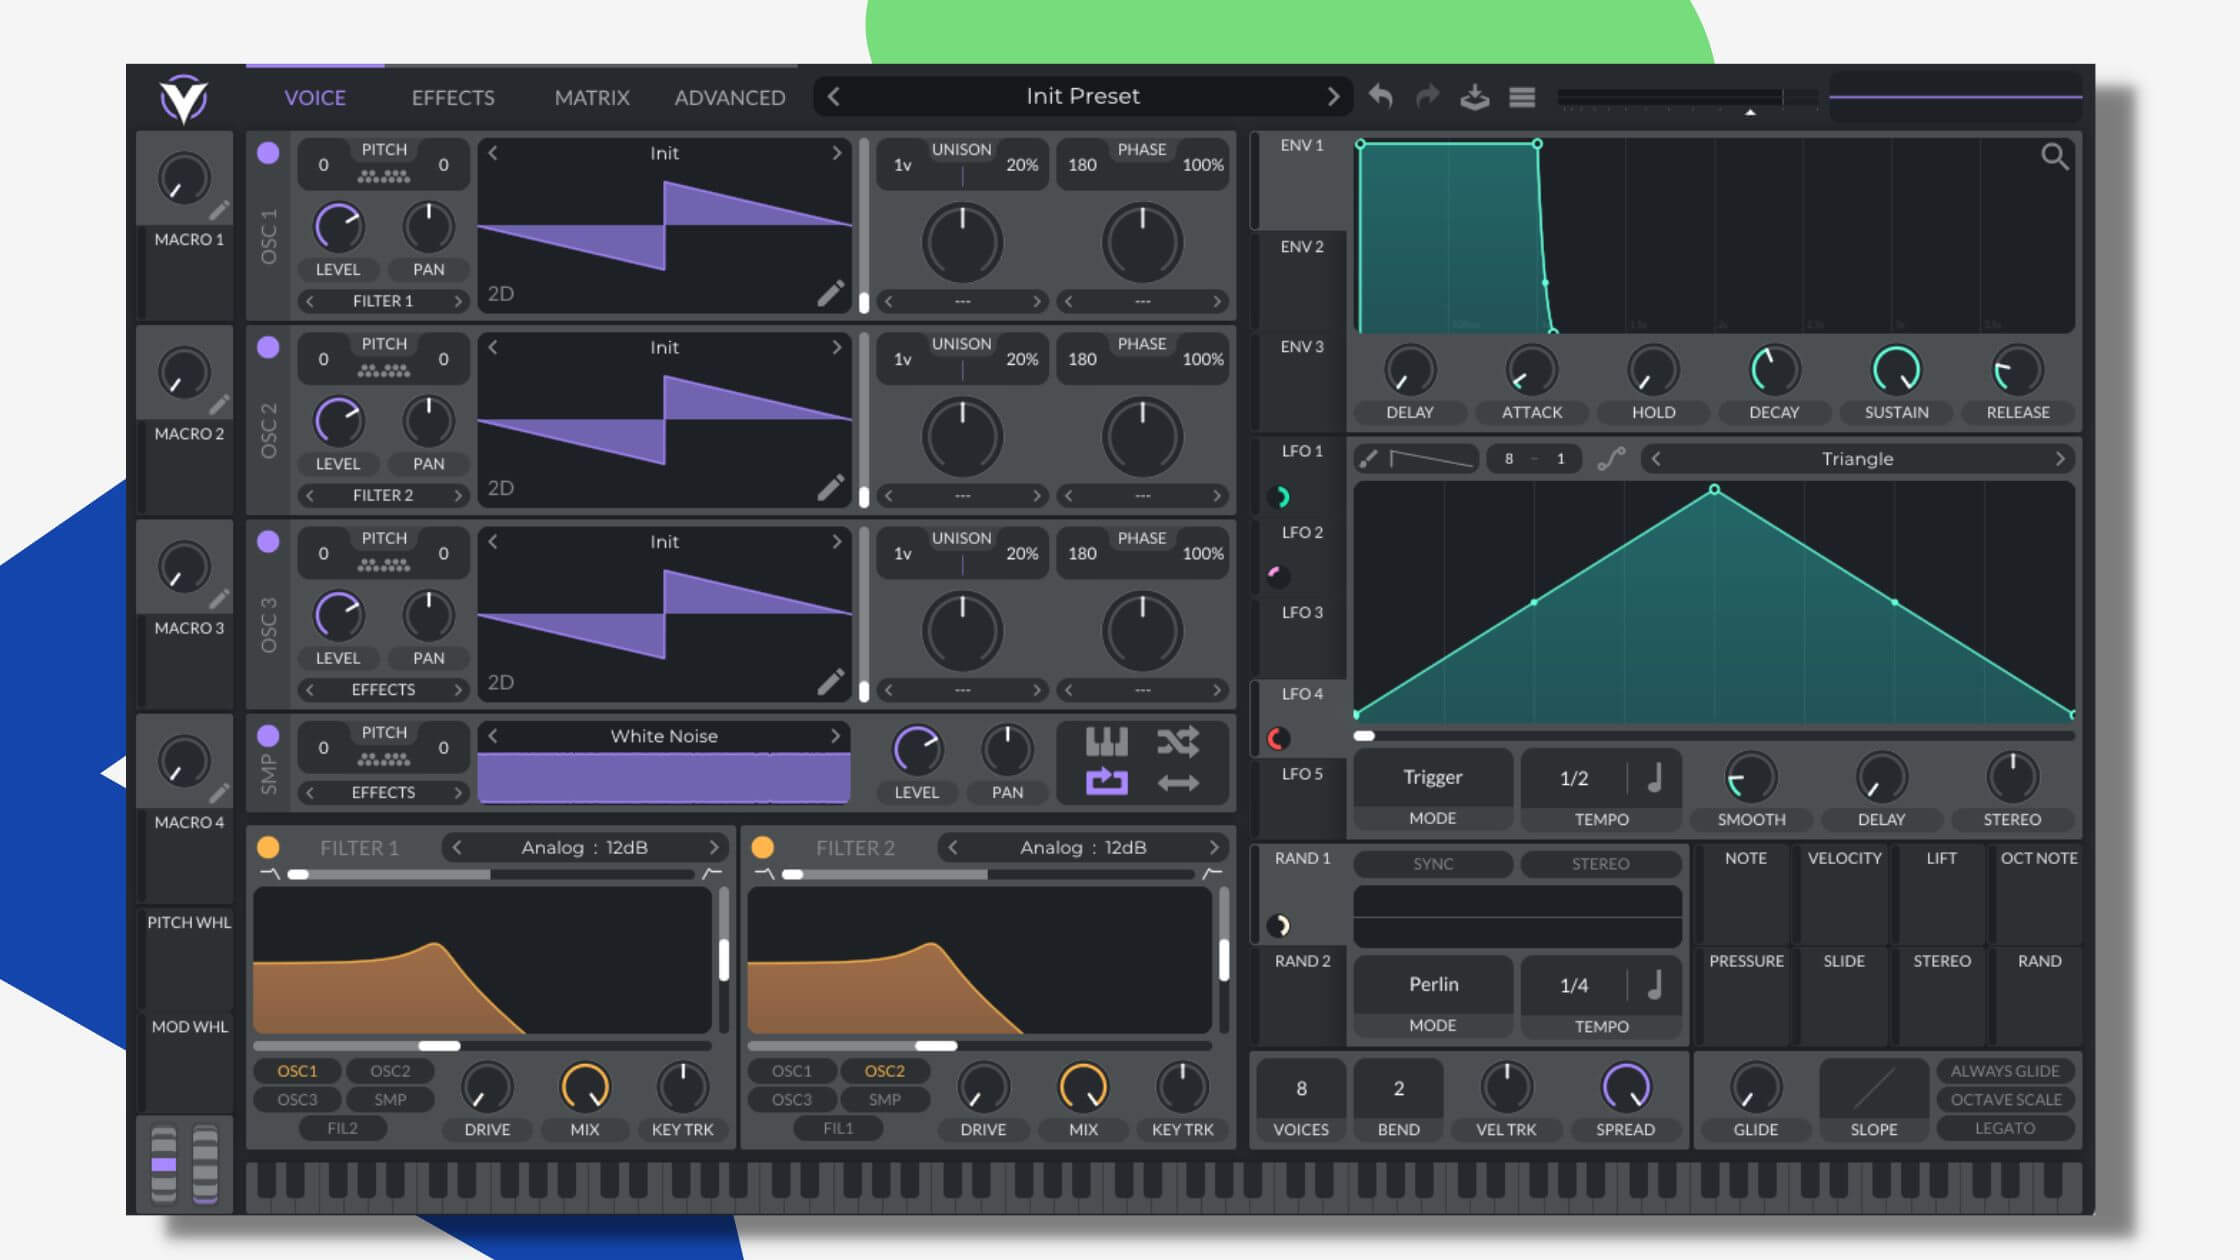
Task: Undo the last action arrow
Action: point(1381,96)
